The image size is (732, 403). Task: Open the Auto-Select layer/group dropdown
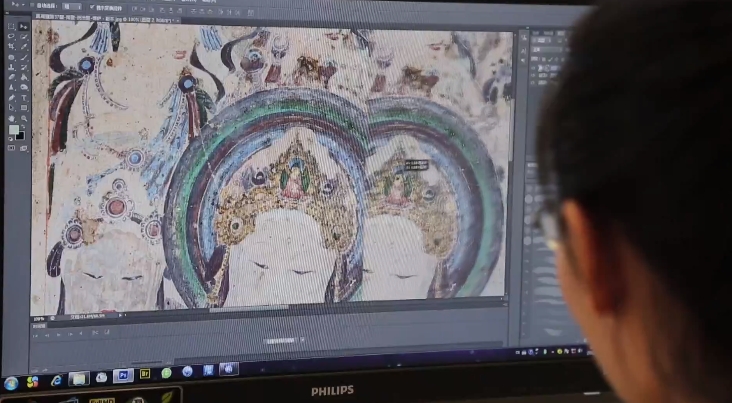tap(71, 7)
